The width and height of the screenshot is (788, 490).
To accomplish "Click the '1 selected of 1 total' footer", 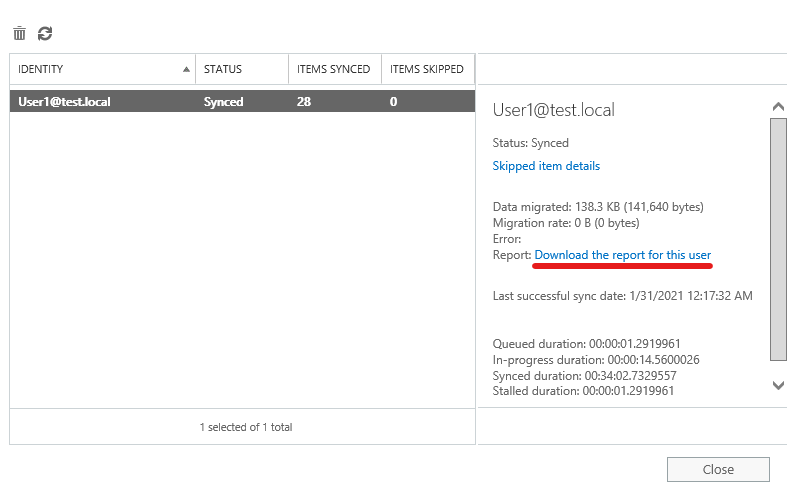I will coord(246,427).
